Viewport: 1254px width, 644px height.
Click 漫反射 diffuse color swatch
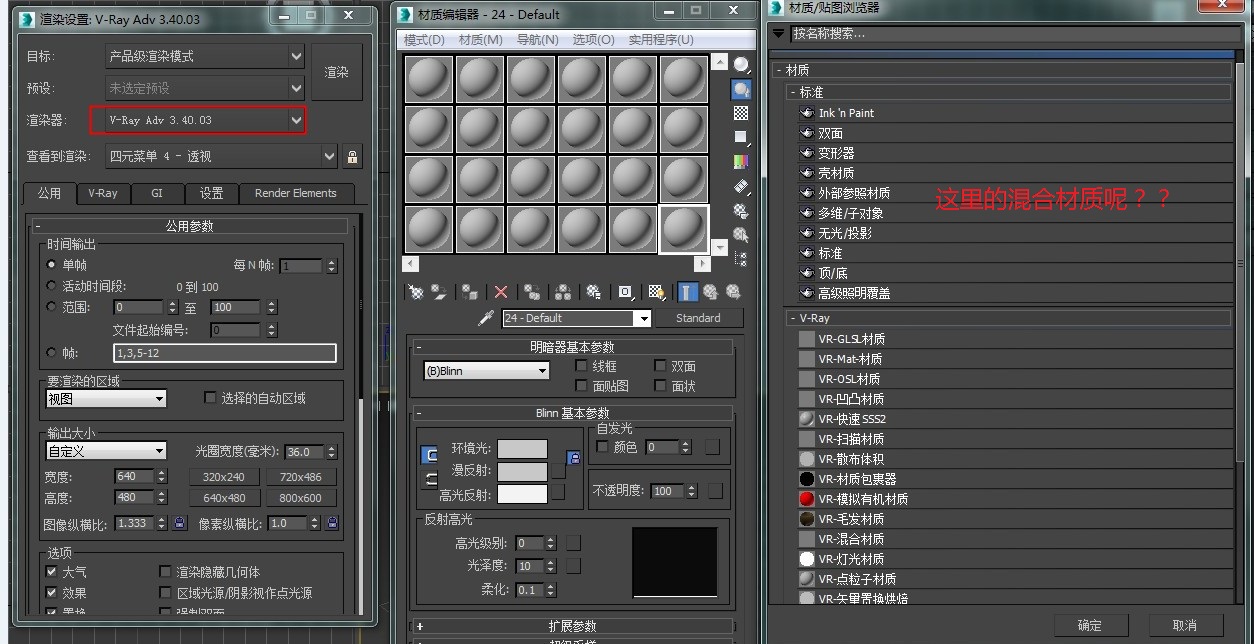tap(522, 471)
